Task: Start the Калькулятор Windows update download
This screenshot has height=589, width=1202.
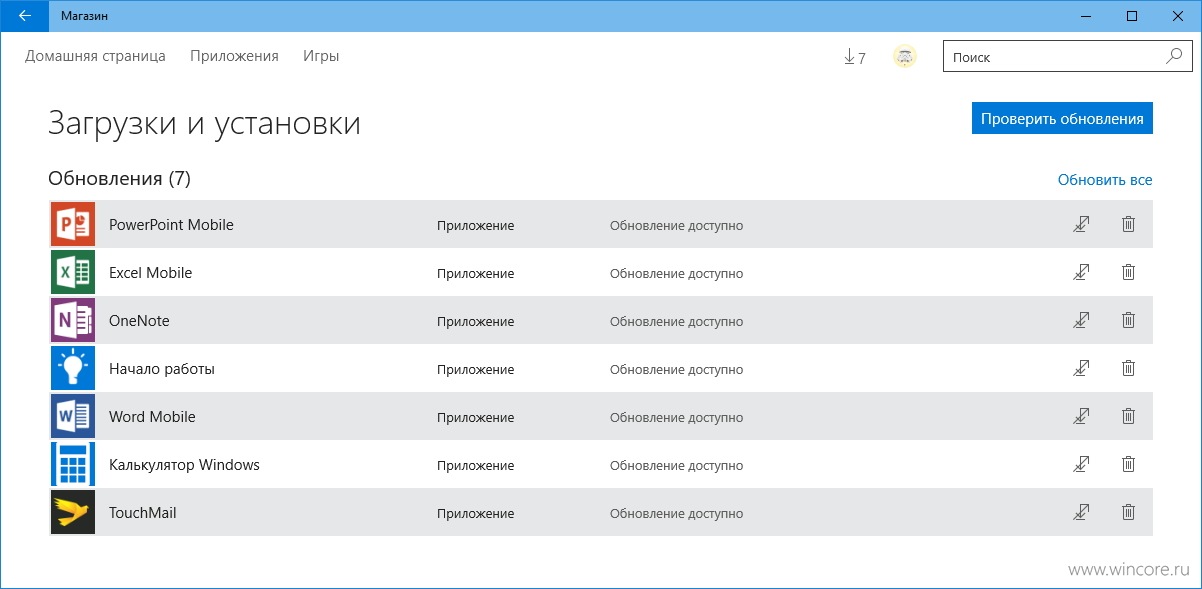Action: [1080, 465]
